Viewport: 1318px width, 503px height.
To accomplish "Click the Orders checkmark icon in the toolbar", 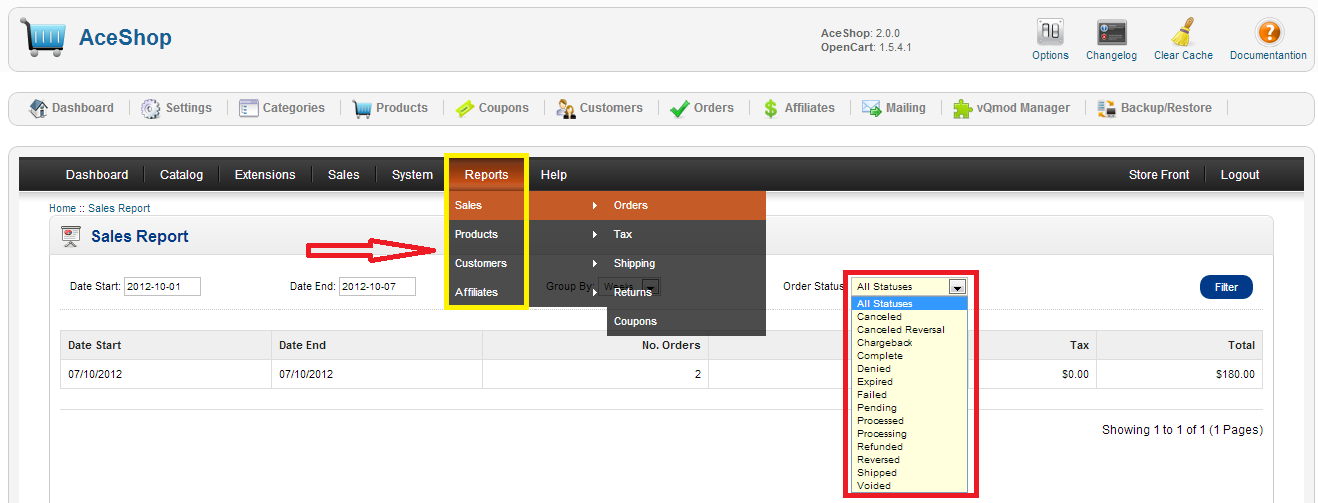I will [x=680, y=108].
